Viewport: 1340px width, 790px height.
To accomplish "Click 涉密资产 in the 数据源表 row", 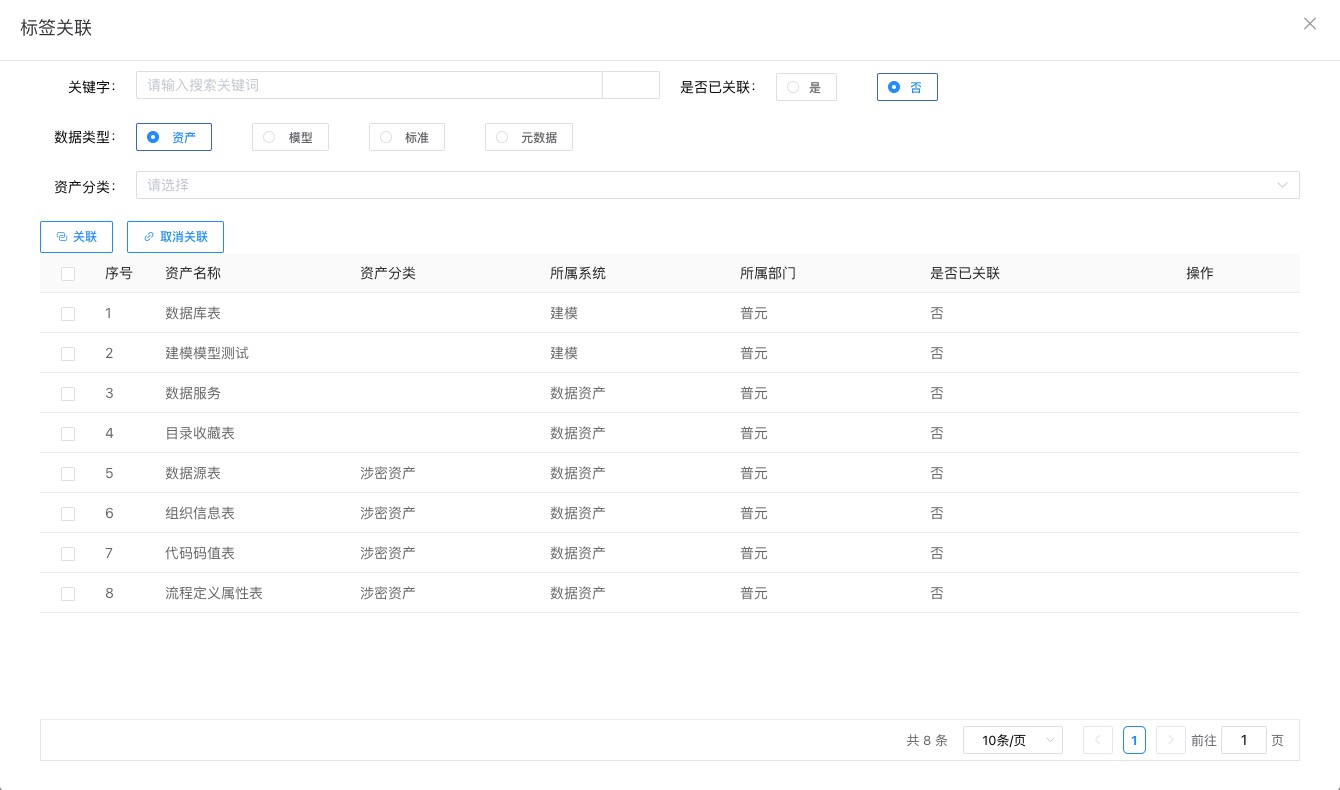I will 388,473.
